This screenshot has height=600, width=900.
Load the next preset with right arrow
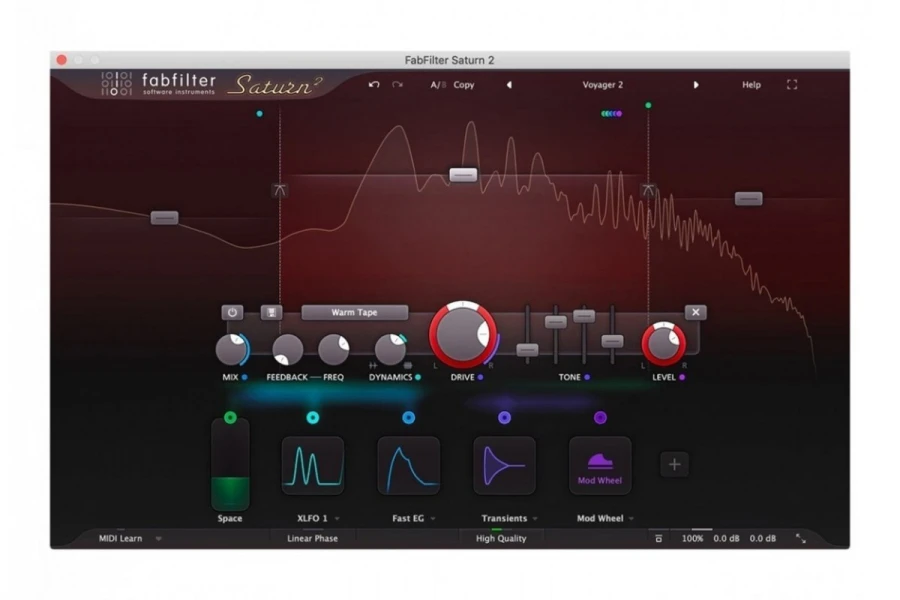(696, 84)
